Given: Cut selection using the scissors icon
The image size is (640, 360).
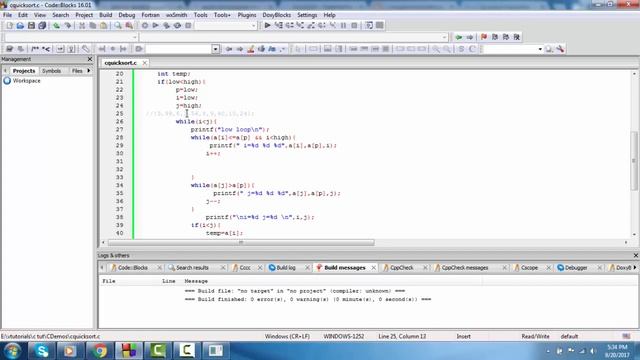Looking at the screenshot, I should pyautogui.click(x=82, y=26).
